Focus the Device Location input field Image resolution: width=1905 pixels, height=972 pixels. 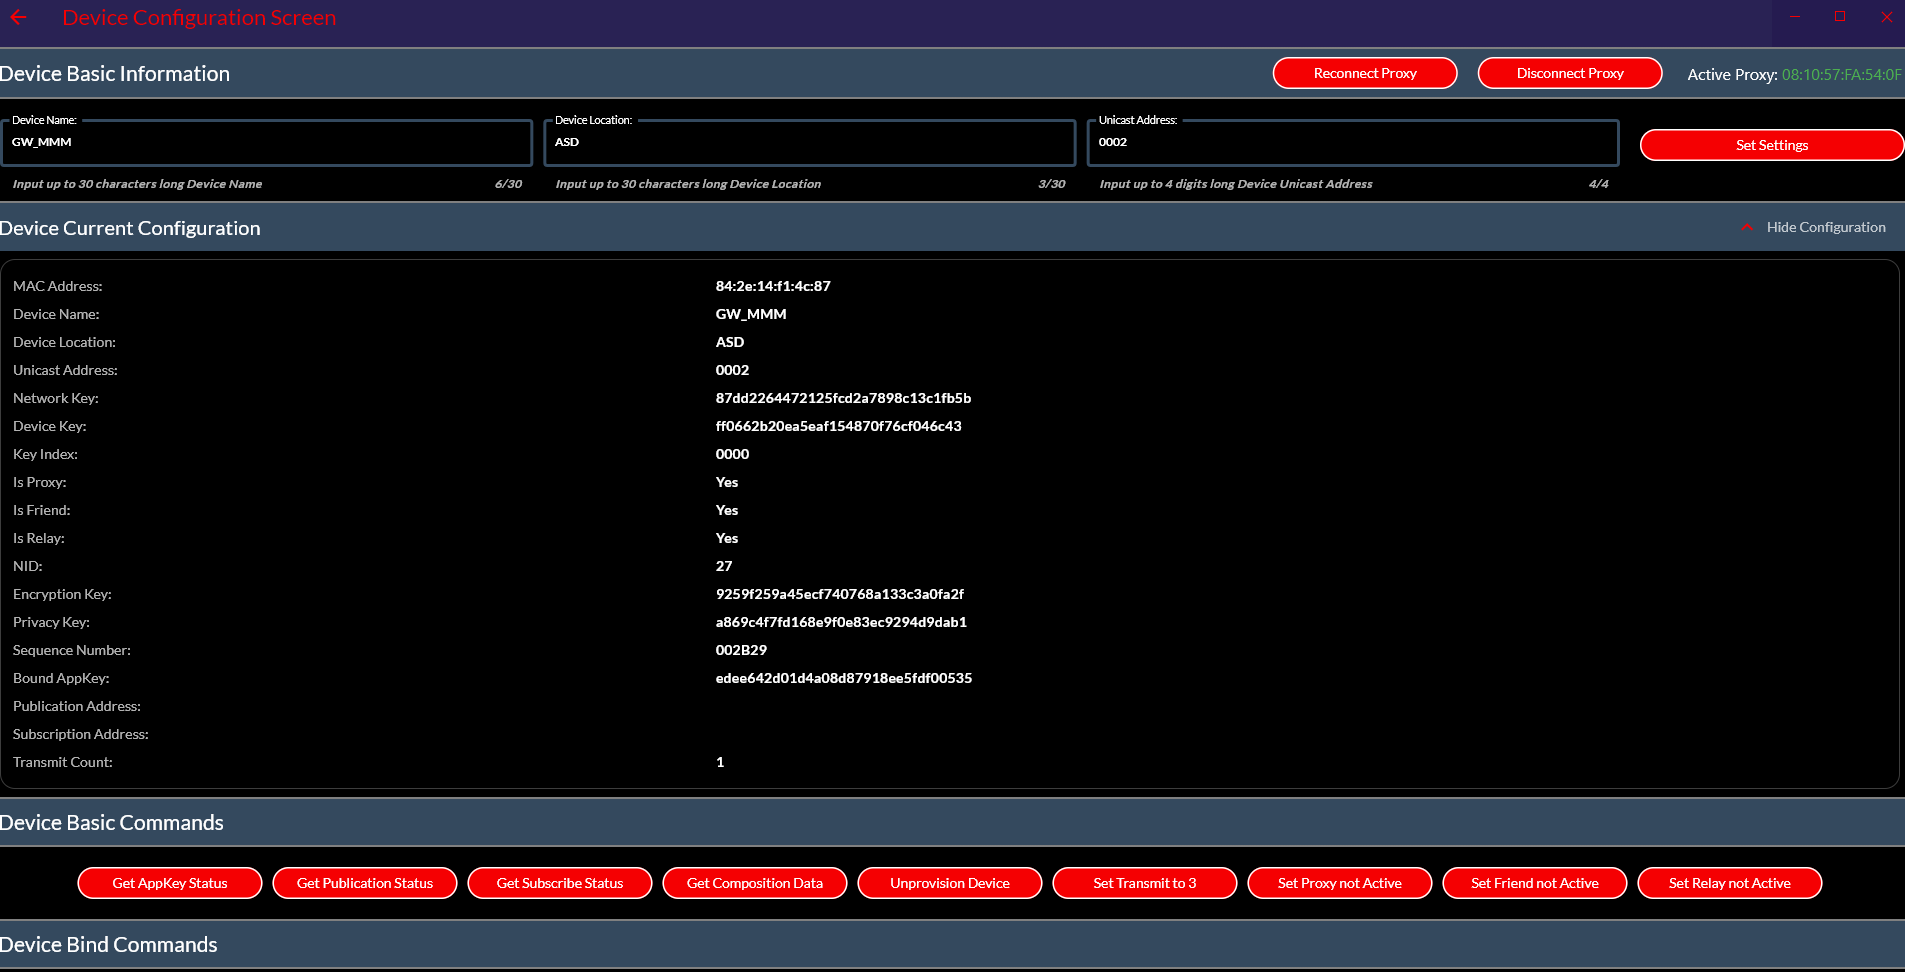pyautogui.click(x=809, y=143)
